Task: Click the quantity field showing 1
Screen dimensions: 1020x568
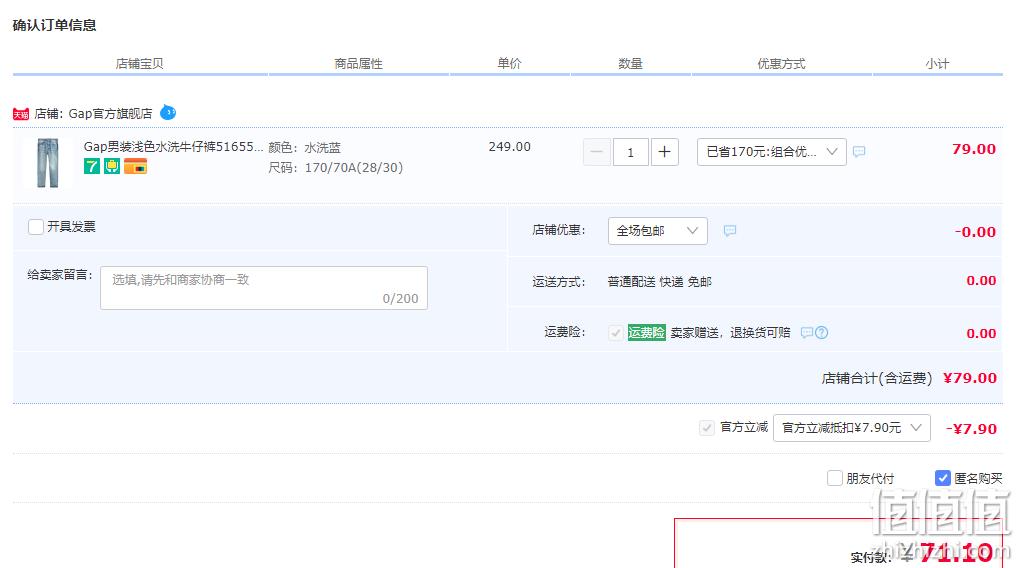Action: (630, 152)
